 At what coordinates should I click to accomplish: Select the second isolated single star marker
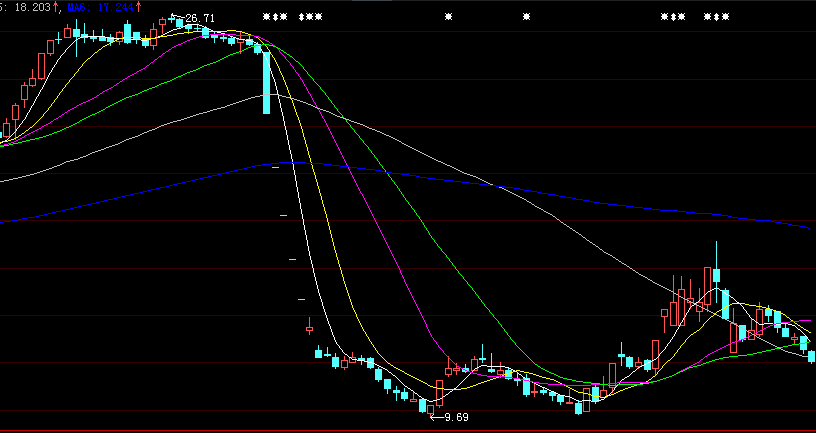point(527,18)
